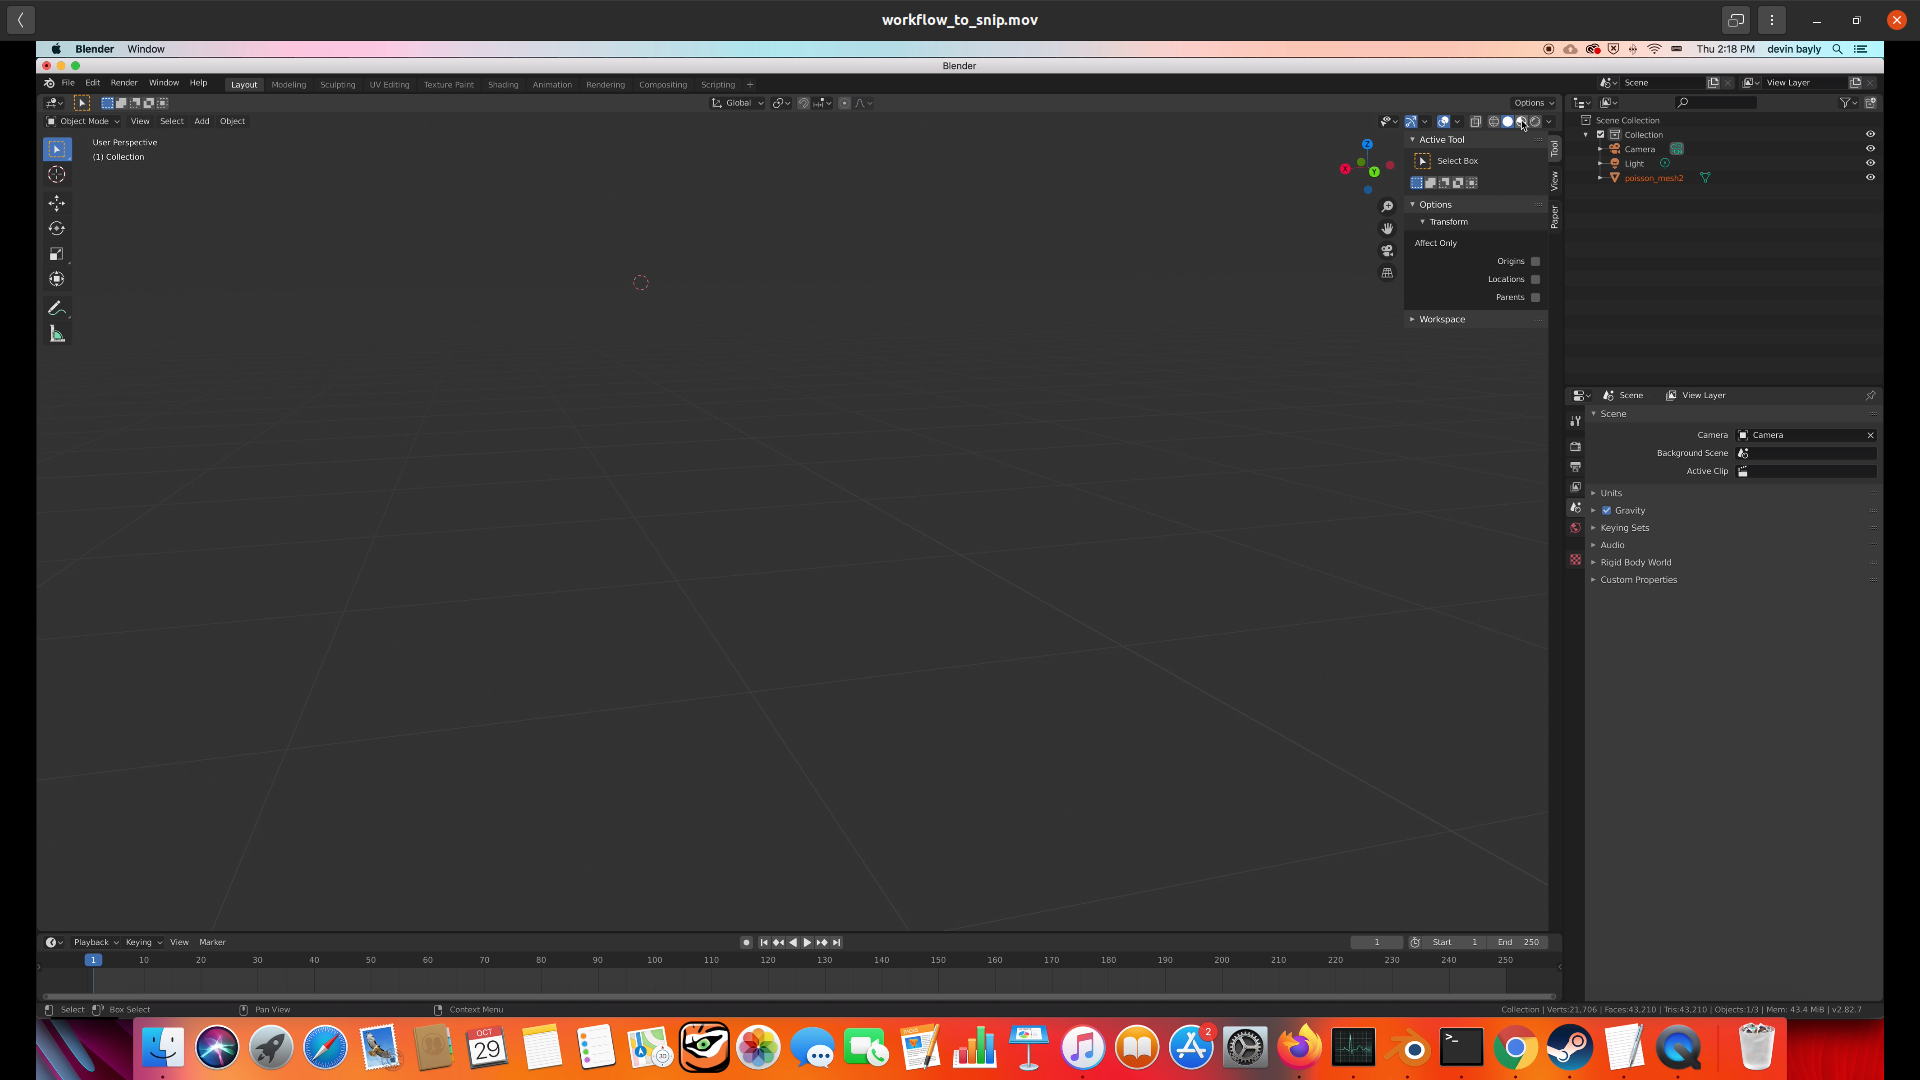Screen dimensions: 1920x1080
Task: Open Terminal from the macOS Dock
Action: (1461, 1047)
